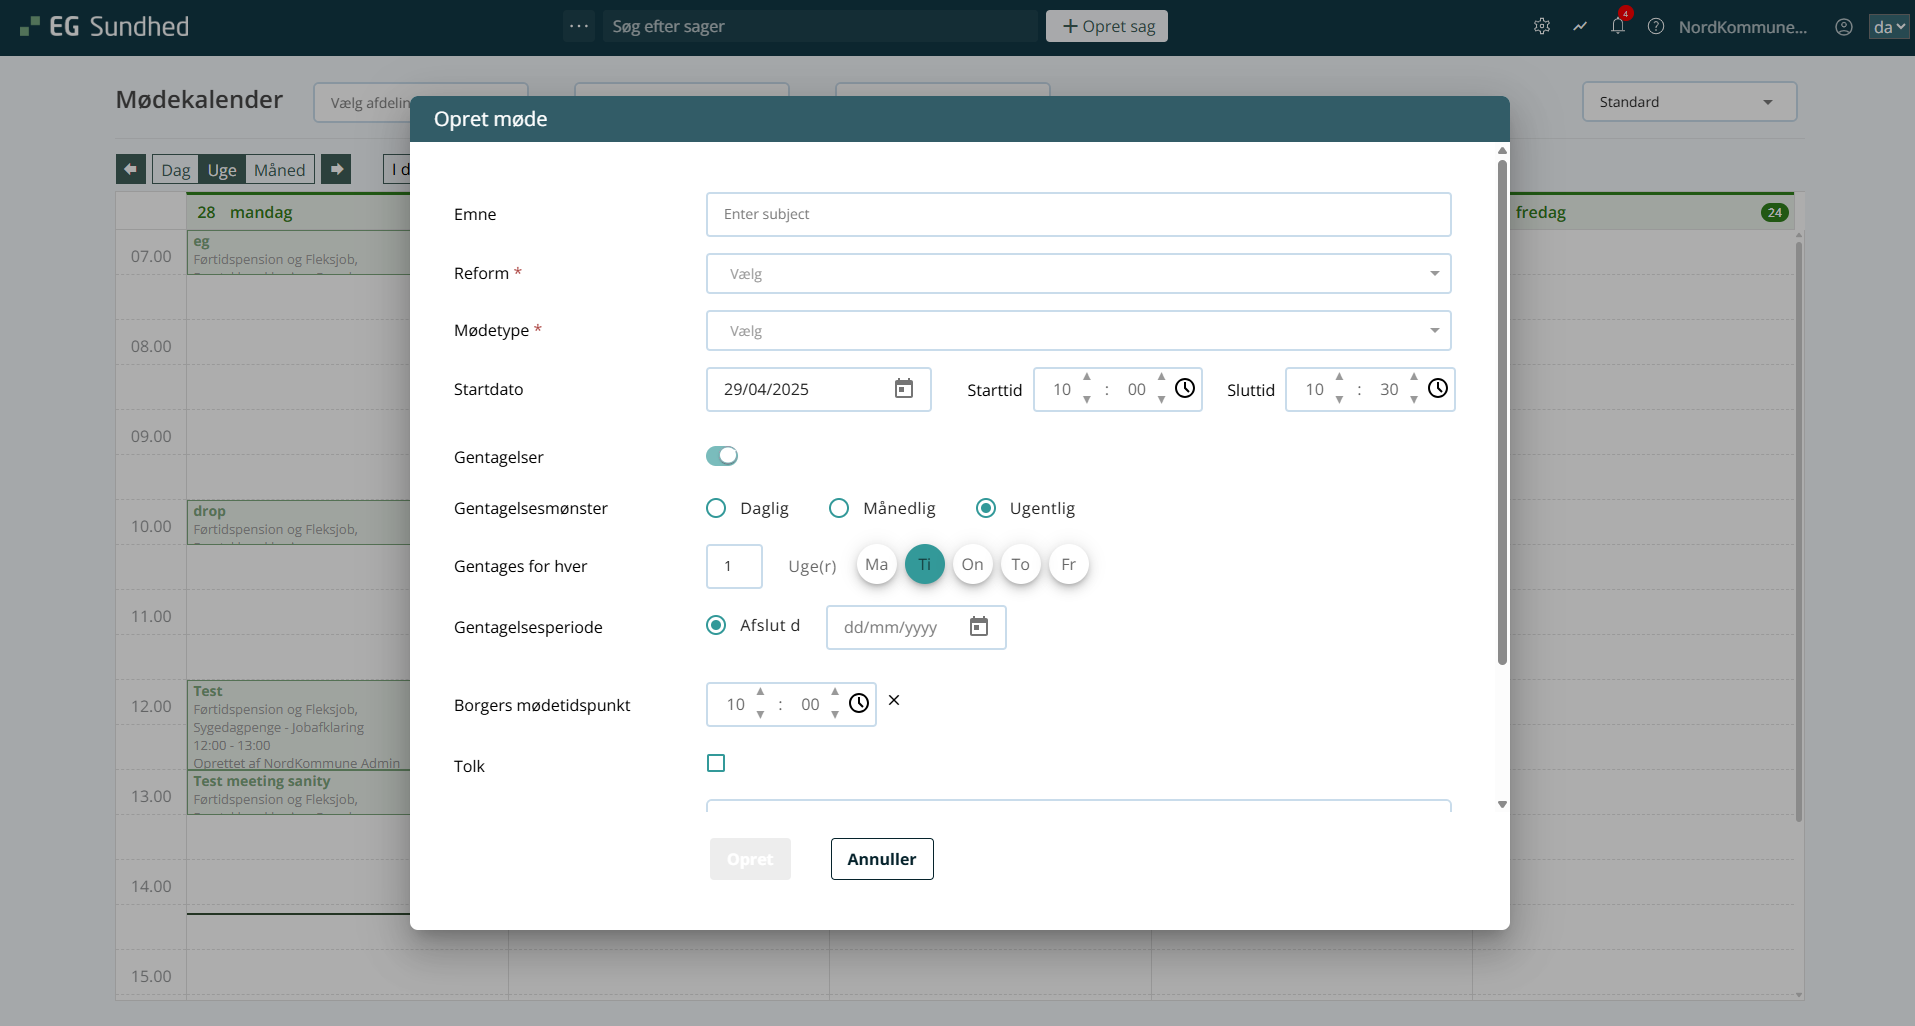The height and width of the screenshot is (1026, 1915).
Task: Switch to Dag calendar view
Action: click(175, 170)
